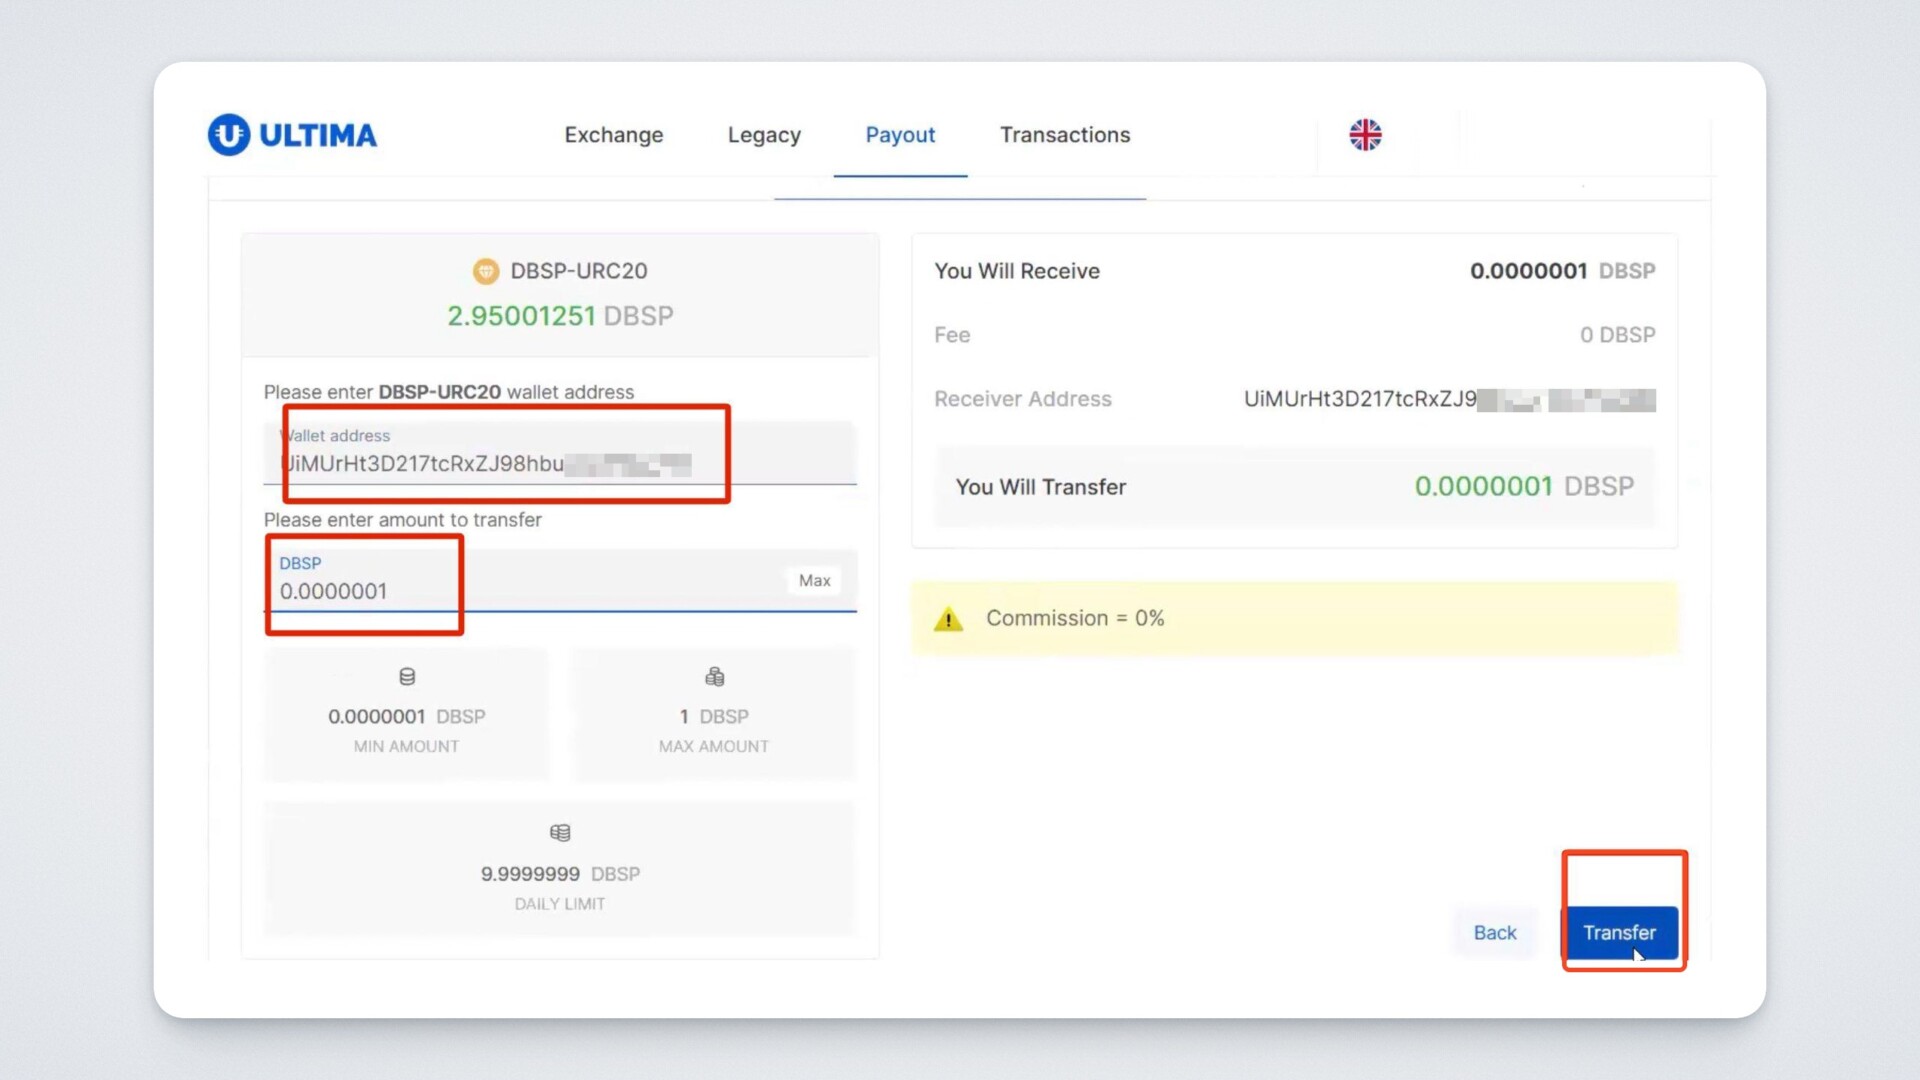The image size is (1920, 1080).
Task: Click the max amount coins icon
Action: coord(714,677)
